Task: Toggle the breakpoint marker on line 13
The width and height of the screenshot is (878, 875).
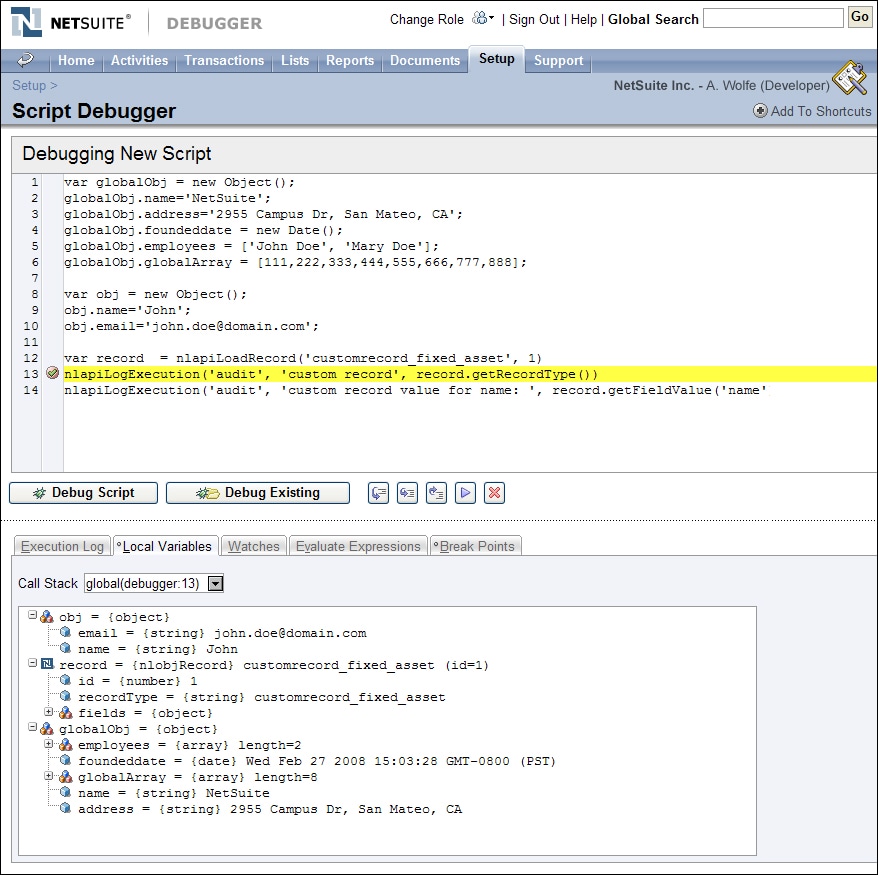Action: (52, 373)
